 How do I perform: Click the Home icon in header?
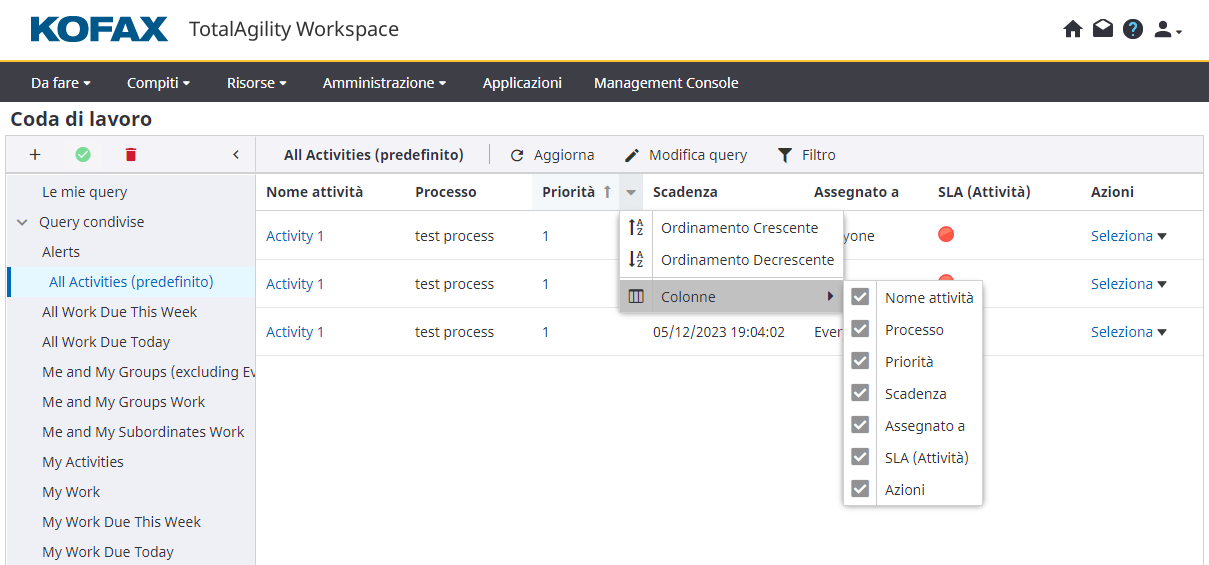coord(1072,30)
